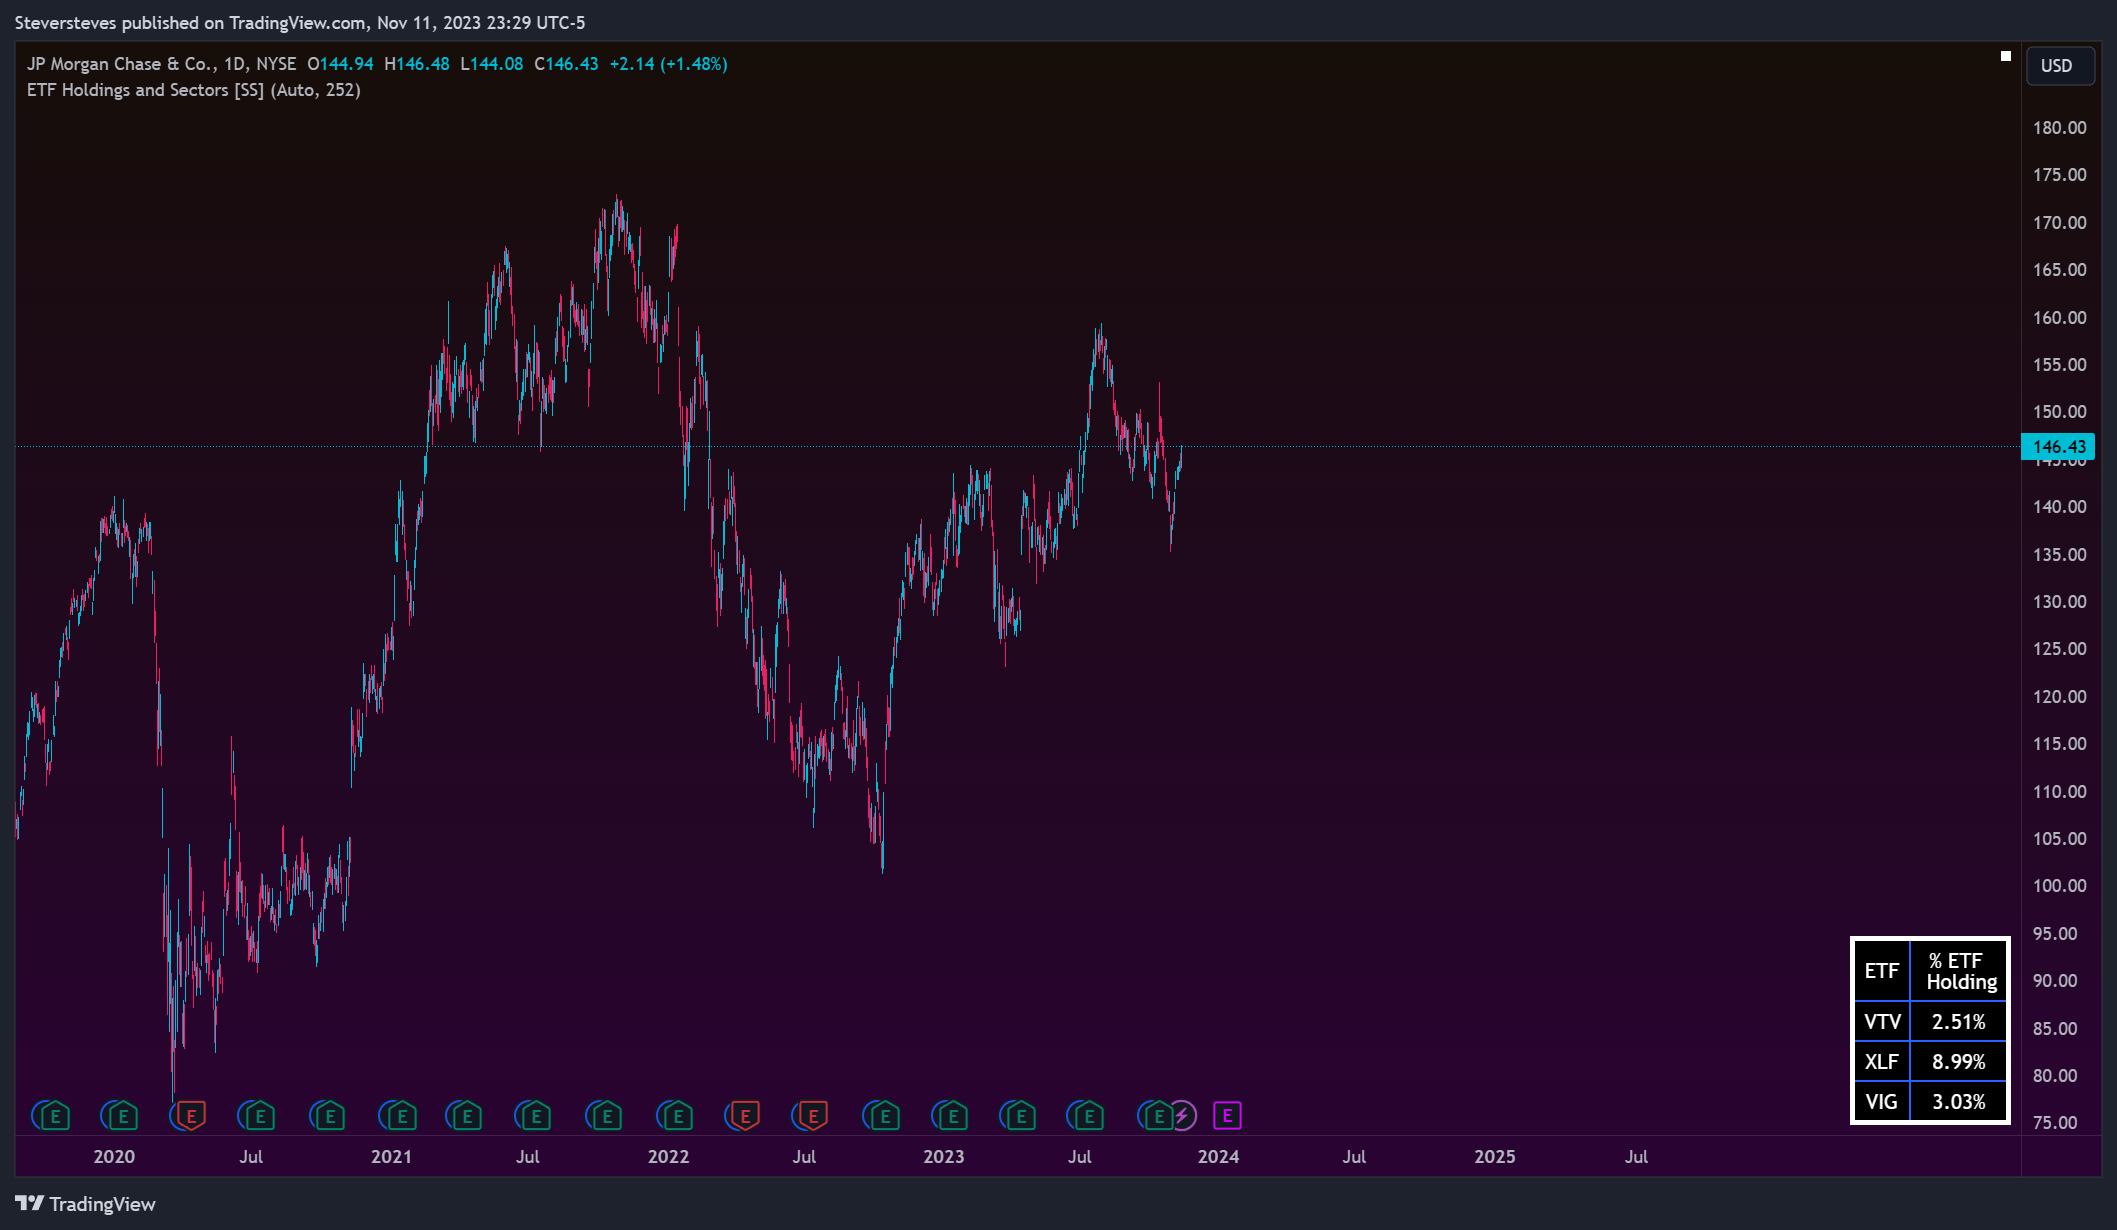Click the VTV cell in the ETF table
Image resolution: width=2117 pixels, height=1230 pixels.
pos(1882,1022)
